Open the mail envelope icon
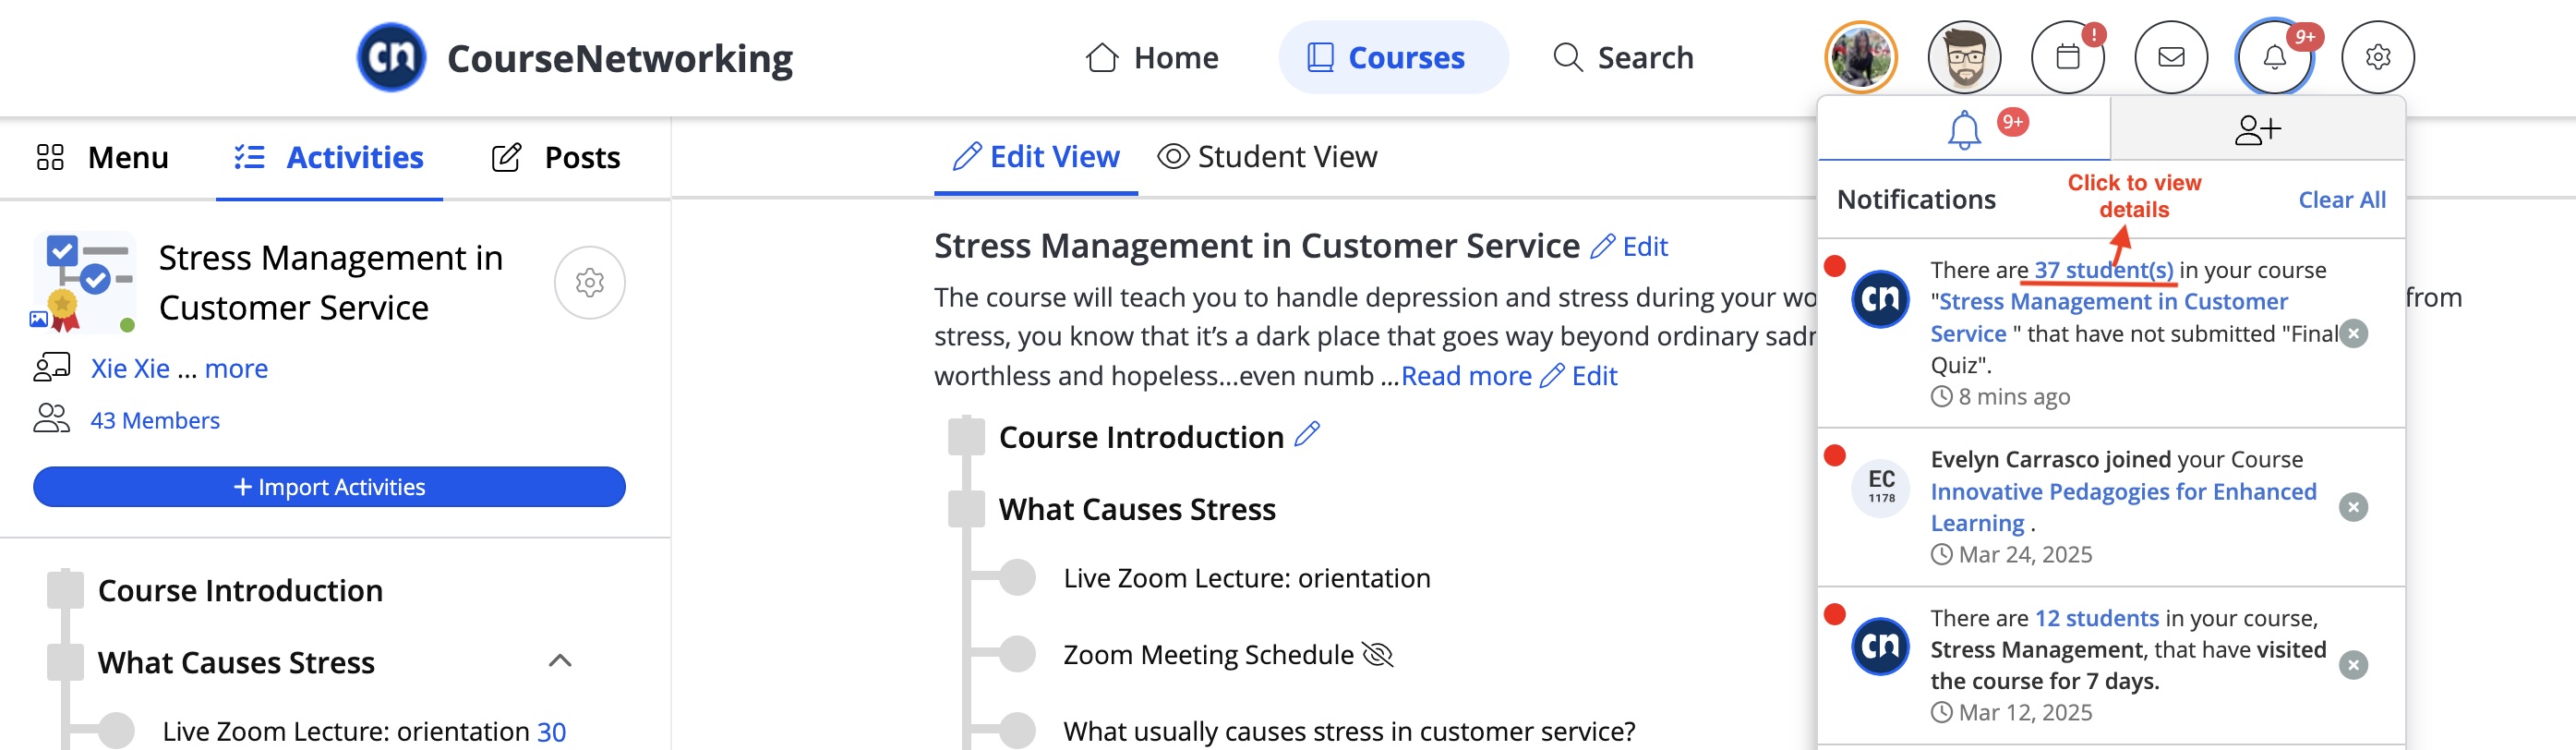 2170,57
